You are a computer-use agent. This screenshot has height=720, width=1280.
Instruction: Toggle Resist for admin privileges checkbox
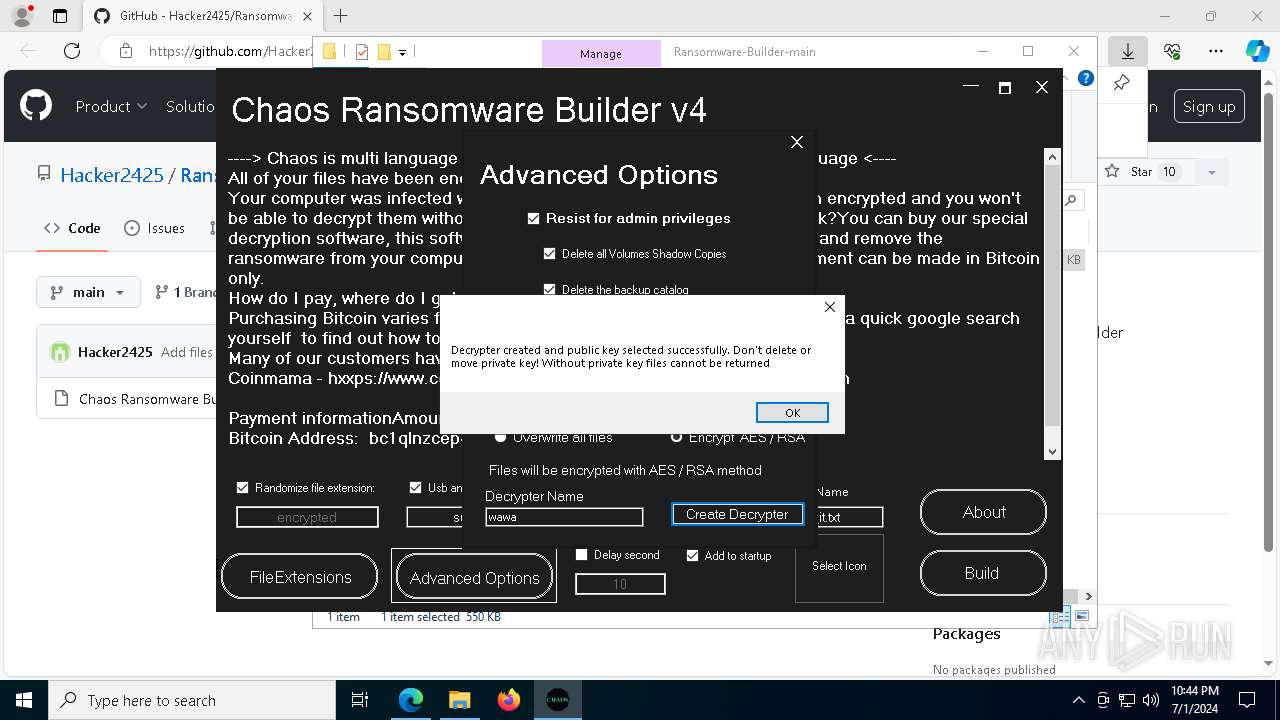[534, 218]
